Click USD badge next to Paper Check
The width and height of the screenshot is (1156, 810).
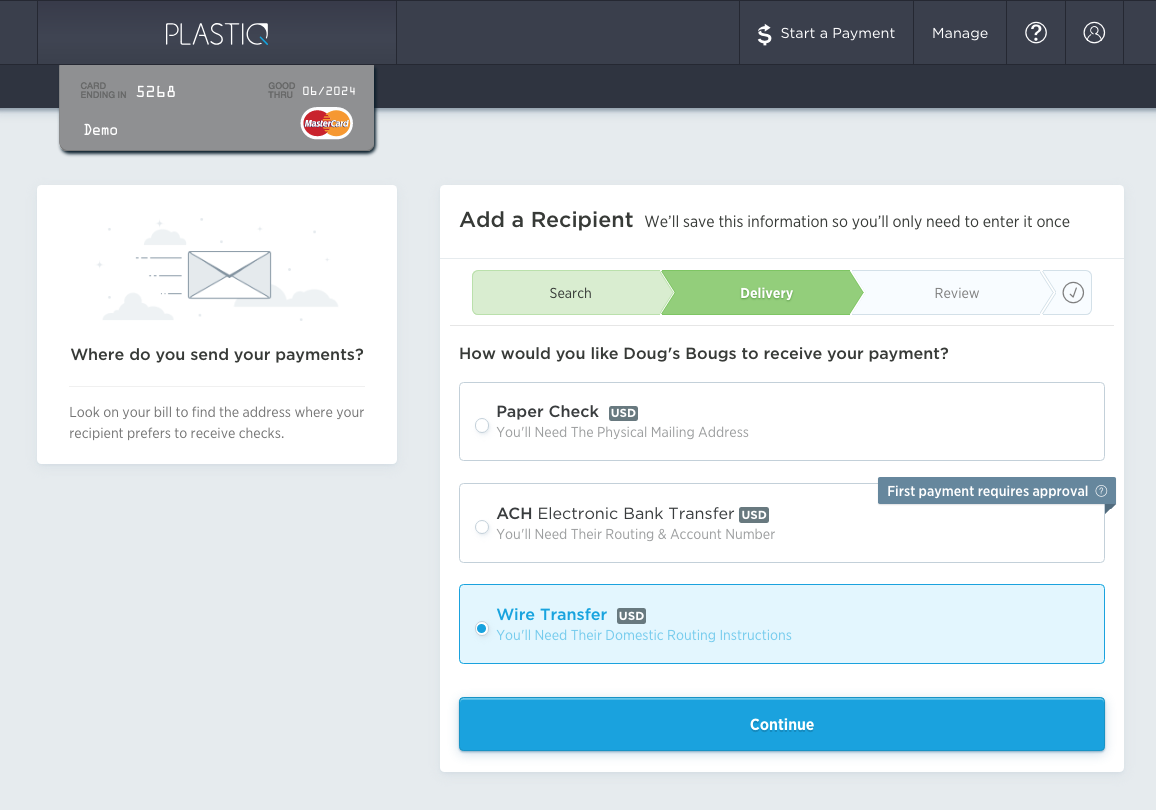(623, 413)
